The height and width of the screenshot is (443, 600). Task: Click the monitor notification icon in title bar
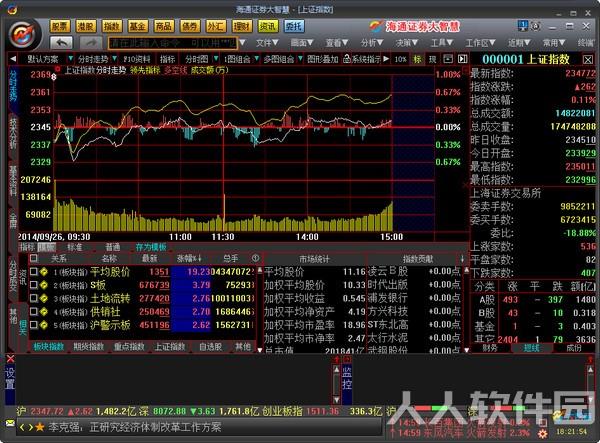(523, 26)
